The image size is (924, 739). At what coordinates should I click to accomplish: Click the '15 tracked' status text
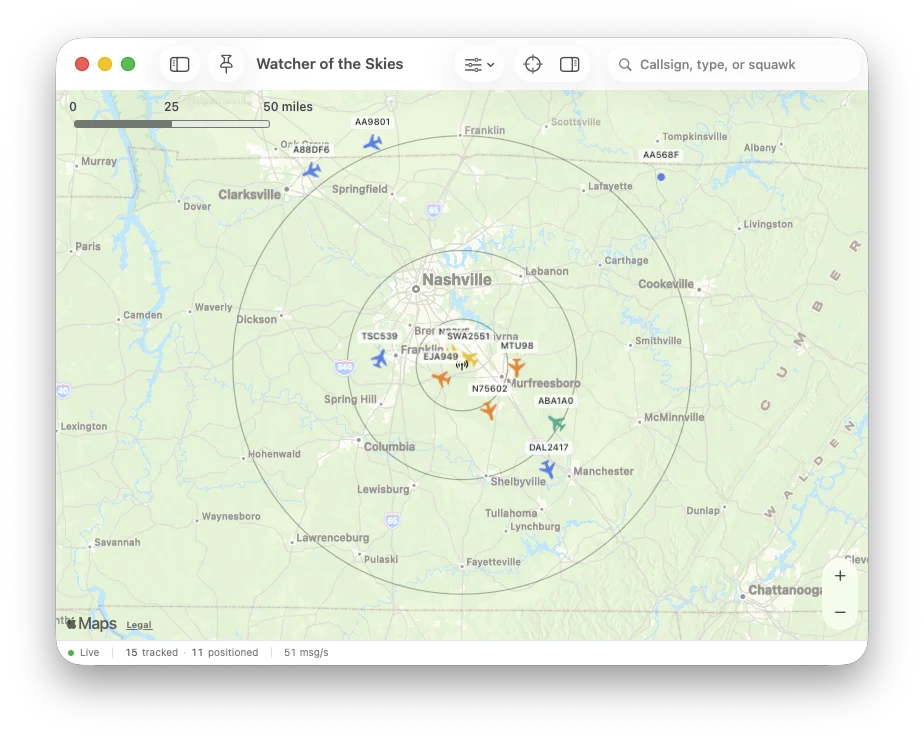[x=151, y=652]
